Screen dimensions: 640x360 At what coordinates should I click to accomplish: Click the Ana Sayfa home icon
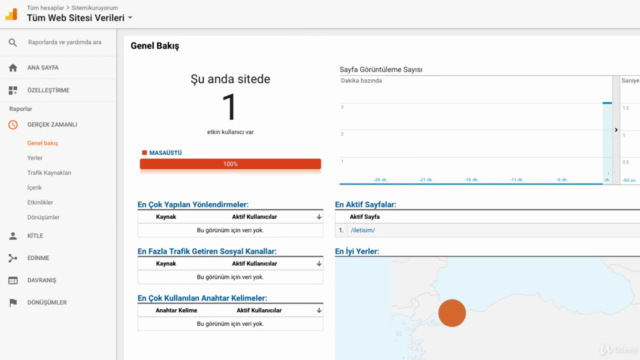pos(13,68)
